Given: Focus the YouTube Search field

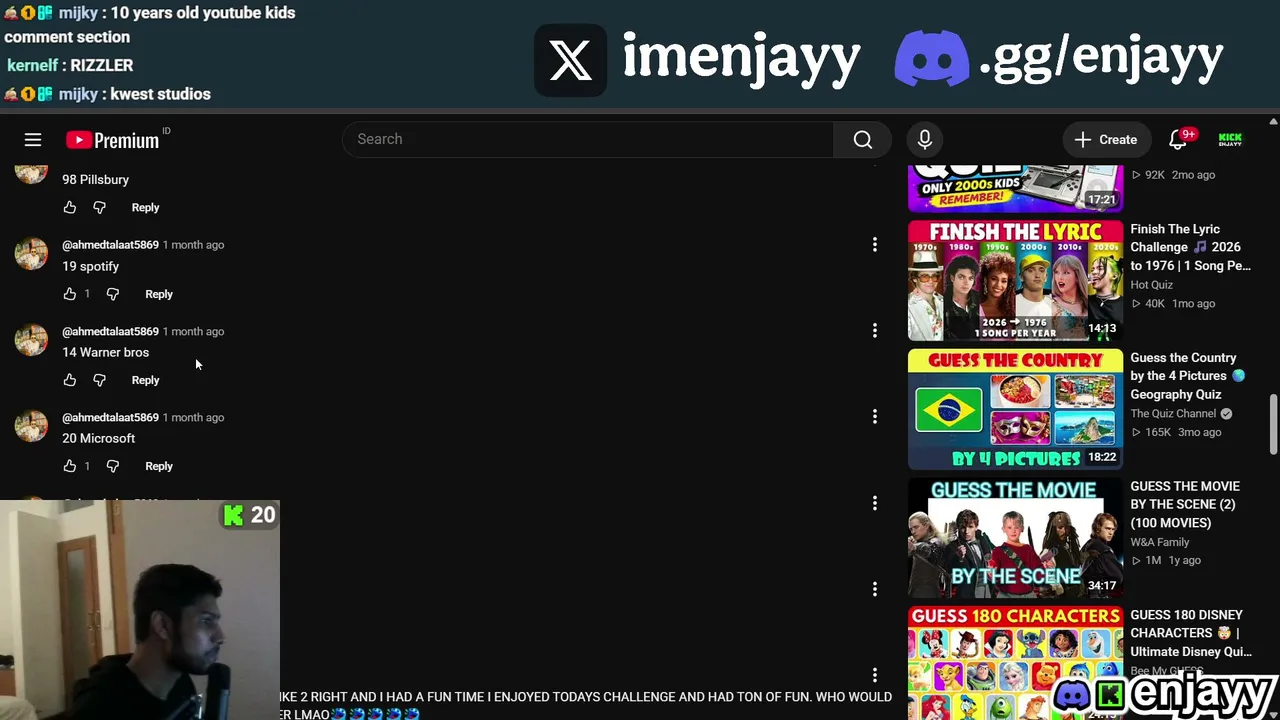Looking at the screenshot, I should pyautogui.click(x=588, y=140).
